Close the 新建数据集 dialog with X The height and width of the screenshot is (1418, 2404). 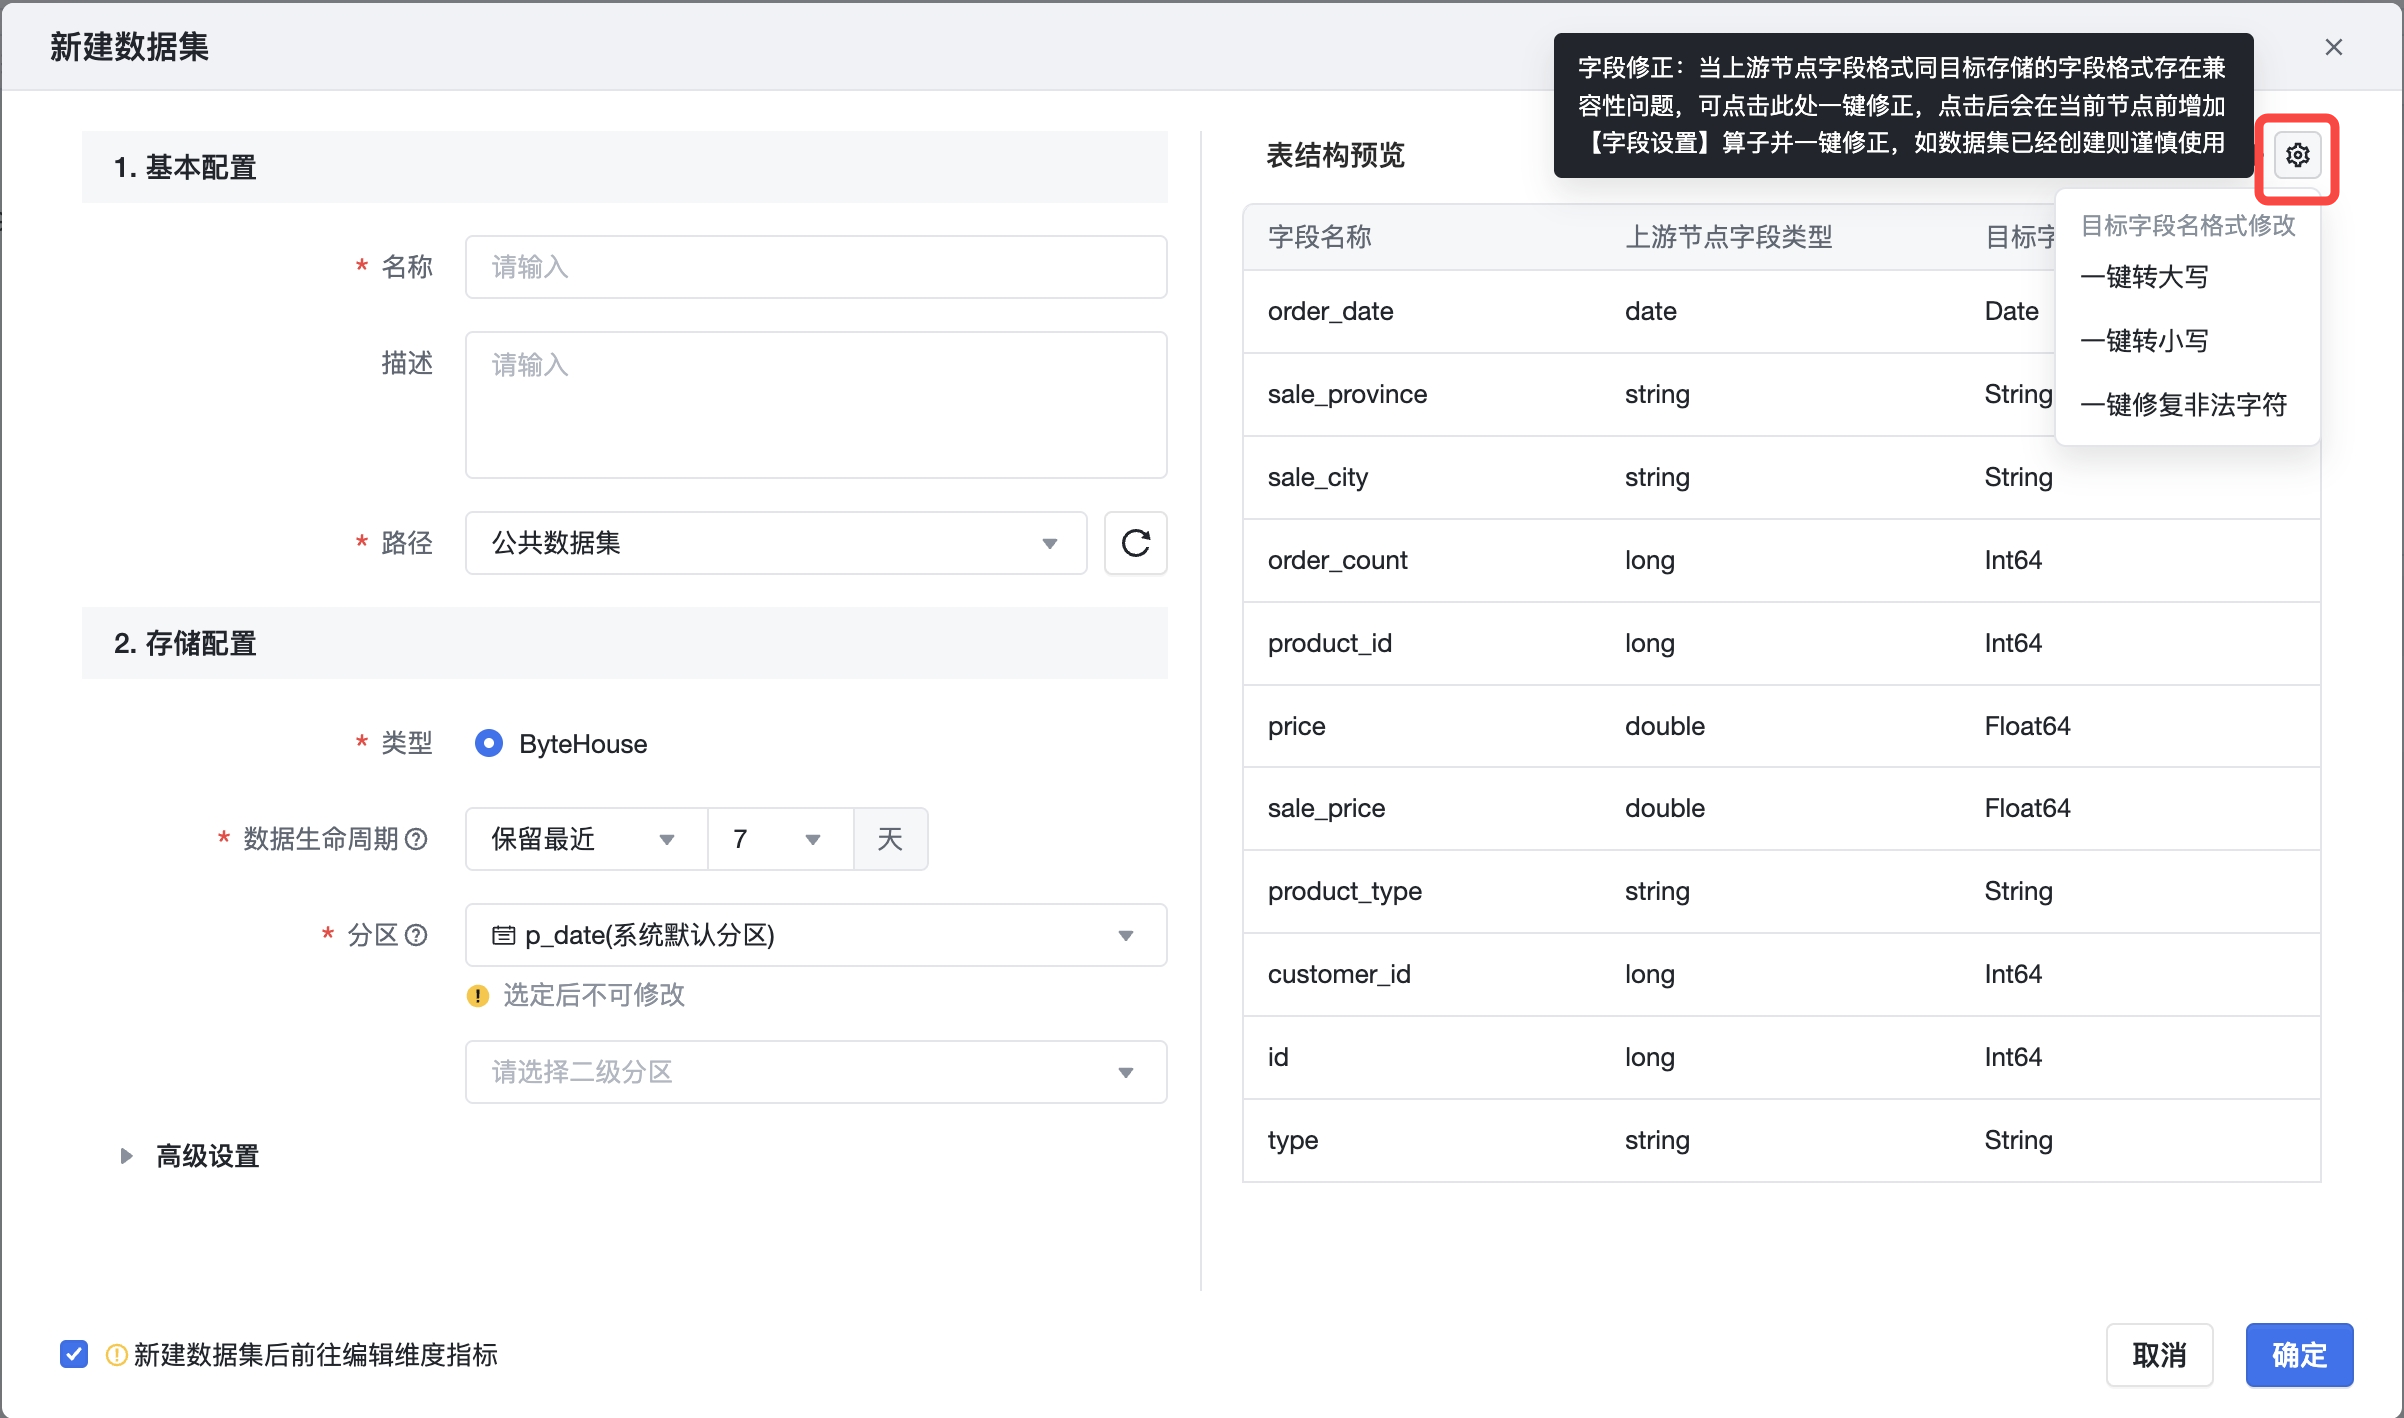point(2333,47)
